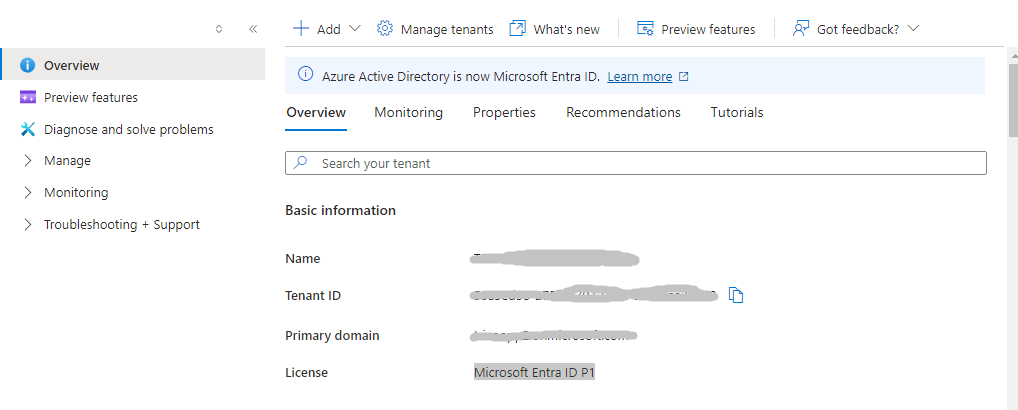Open the Recommendations tab

pos(623,112)
